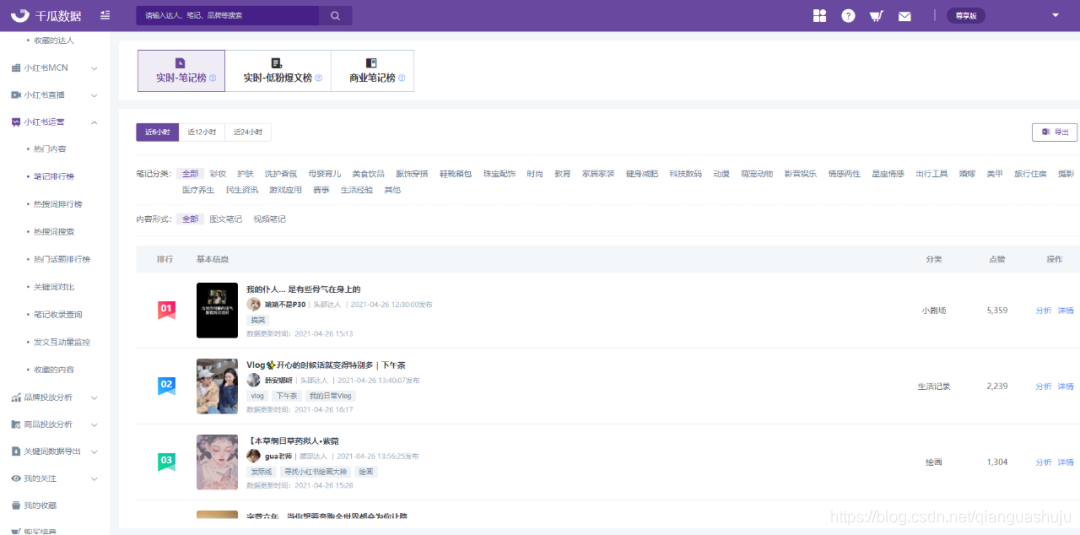Filter note category by 美食饮品
This screenshot has height=535, width=1080.
[x=368, y=174]
